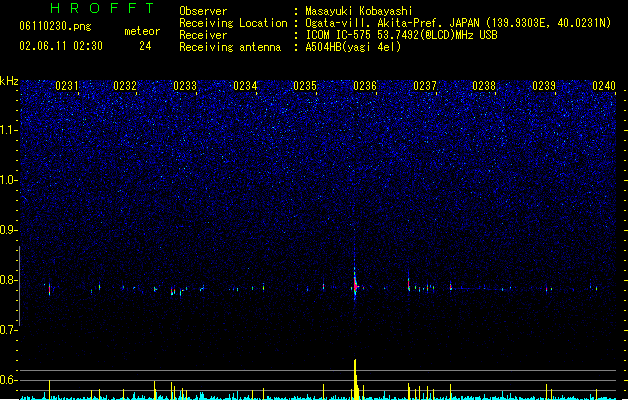This screenshot has height=400, width=629.
Task: Click the timestamp 02.06.11 02:30
Action: point(61,46)
